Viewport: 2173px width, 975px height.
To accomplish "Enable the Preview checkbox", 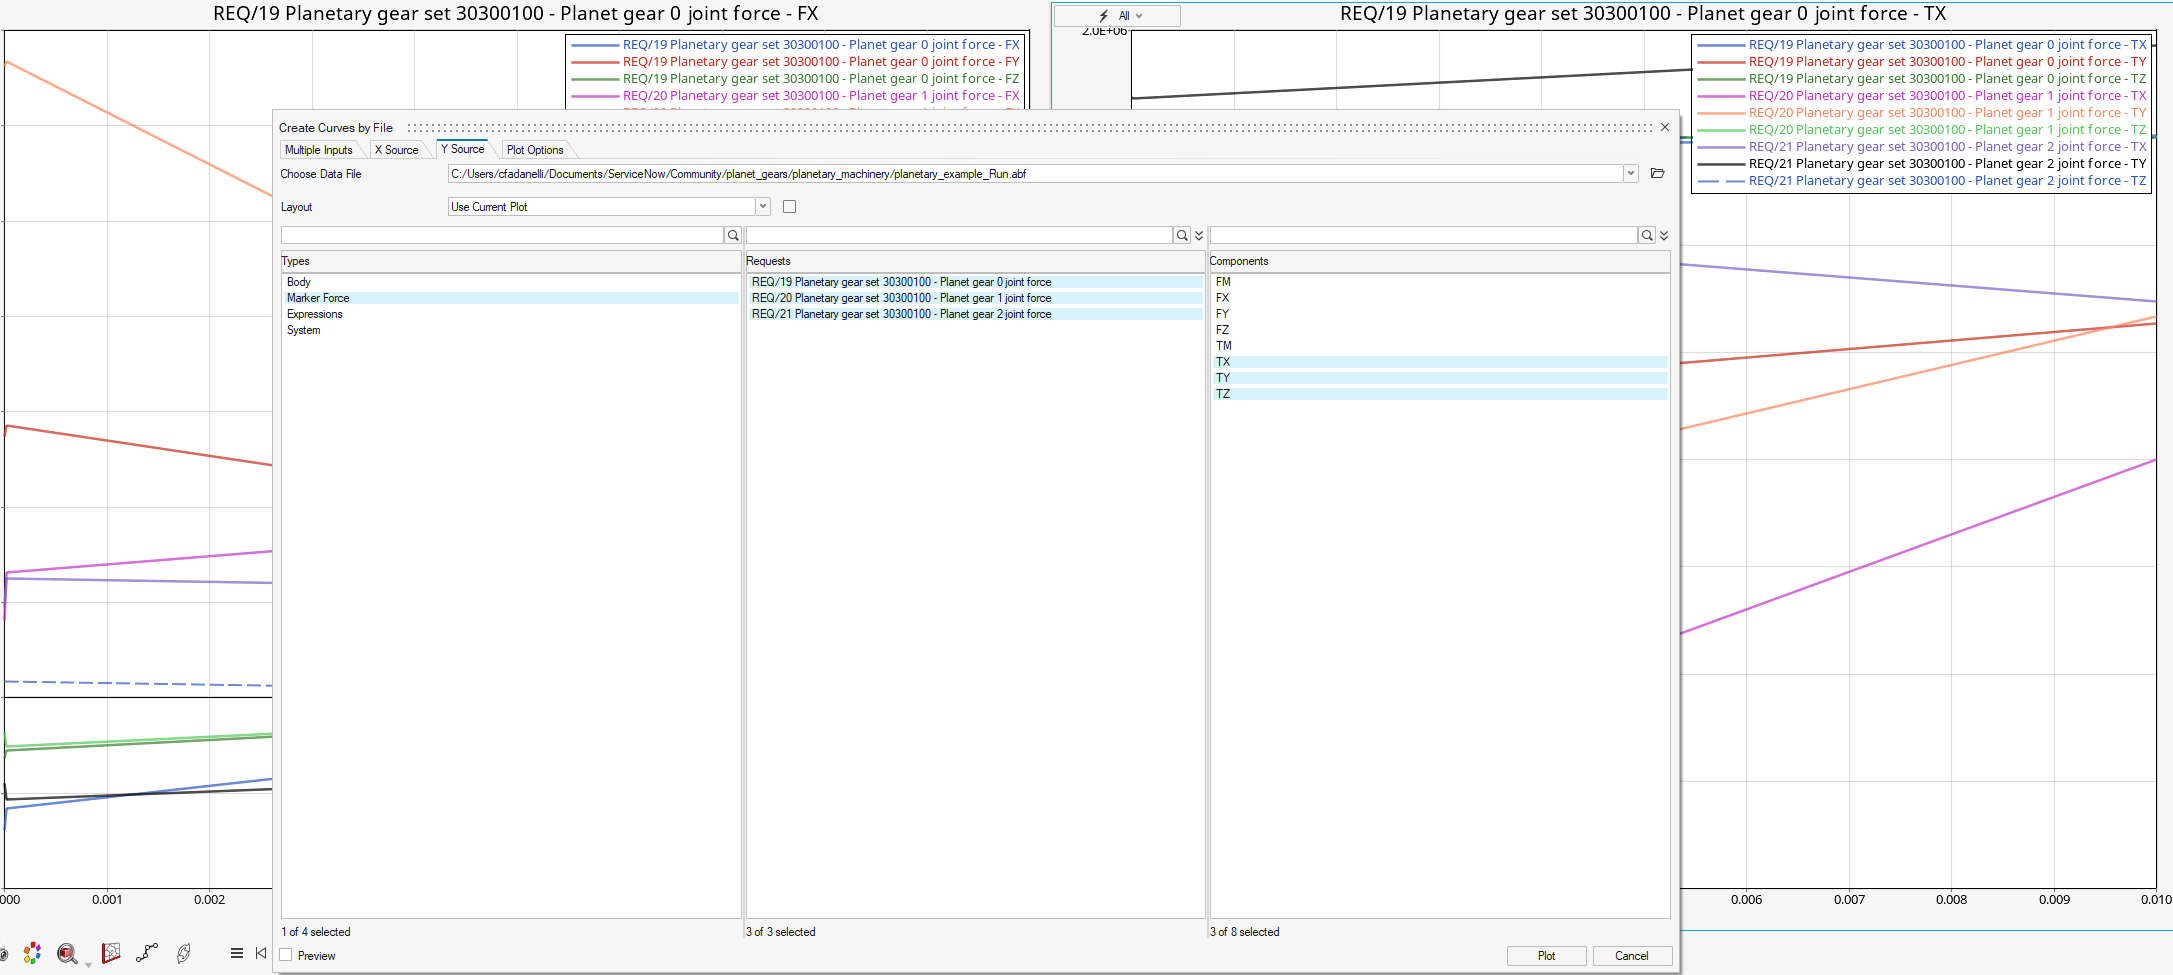I will pyautogui.click(x=286, y=955).
